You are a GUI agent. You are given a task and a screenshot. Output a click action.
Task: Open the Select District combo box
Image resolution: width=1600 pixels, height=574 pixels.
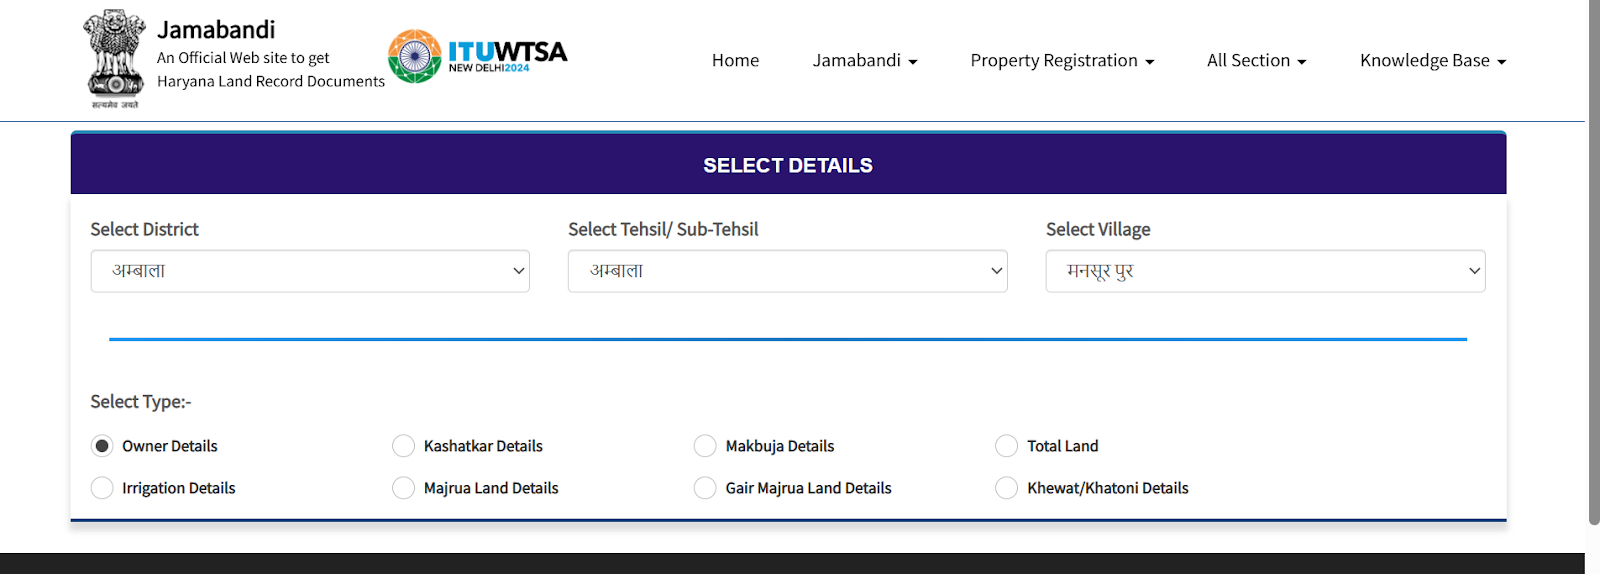click(310, 271)
